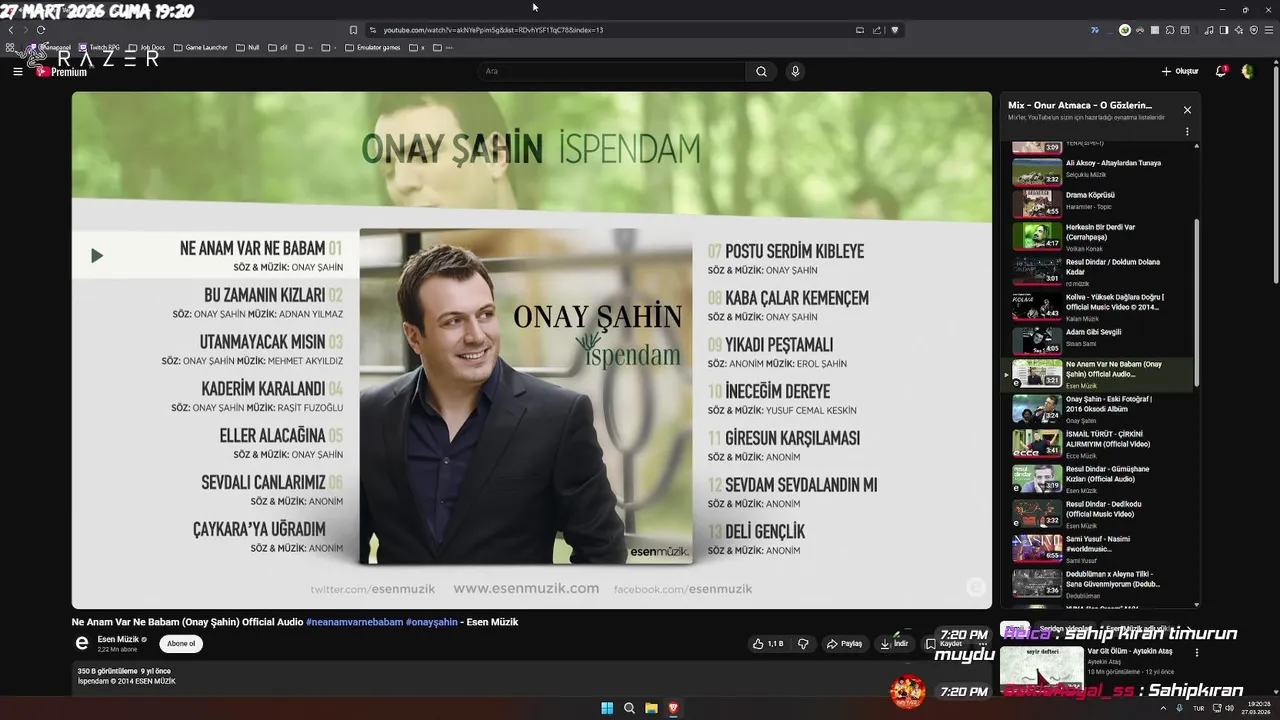The height and width of the screenshot is (720, 1280).
Task: Select Resul Dindar - Dedikodu playlist item
Action: coord(1100,513)
